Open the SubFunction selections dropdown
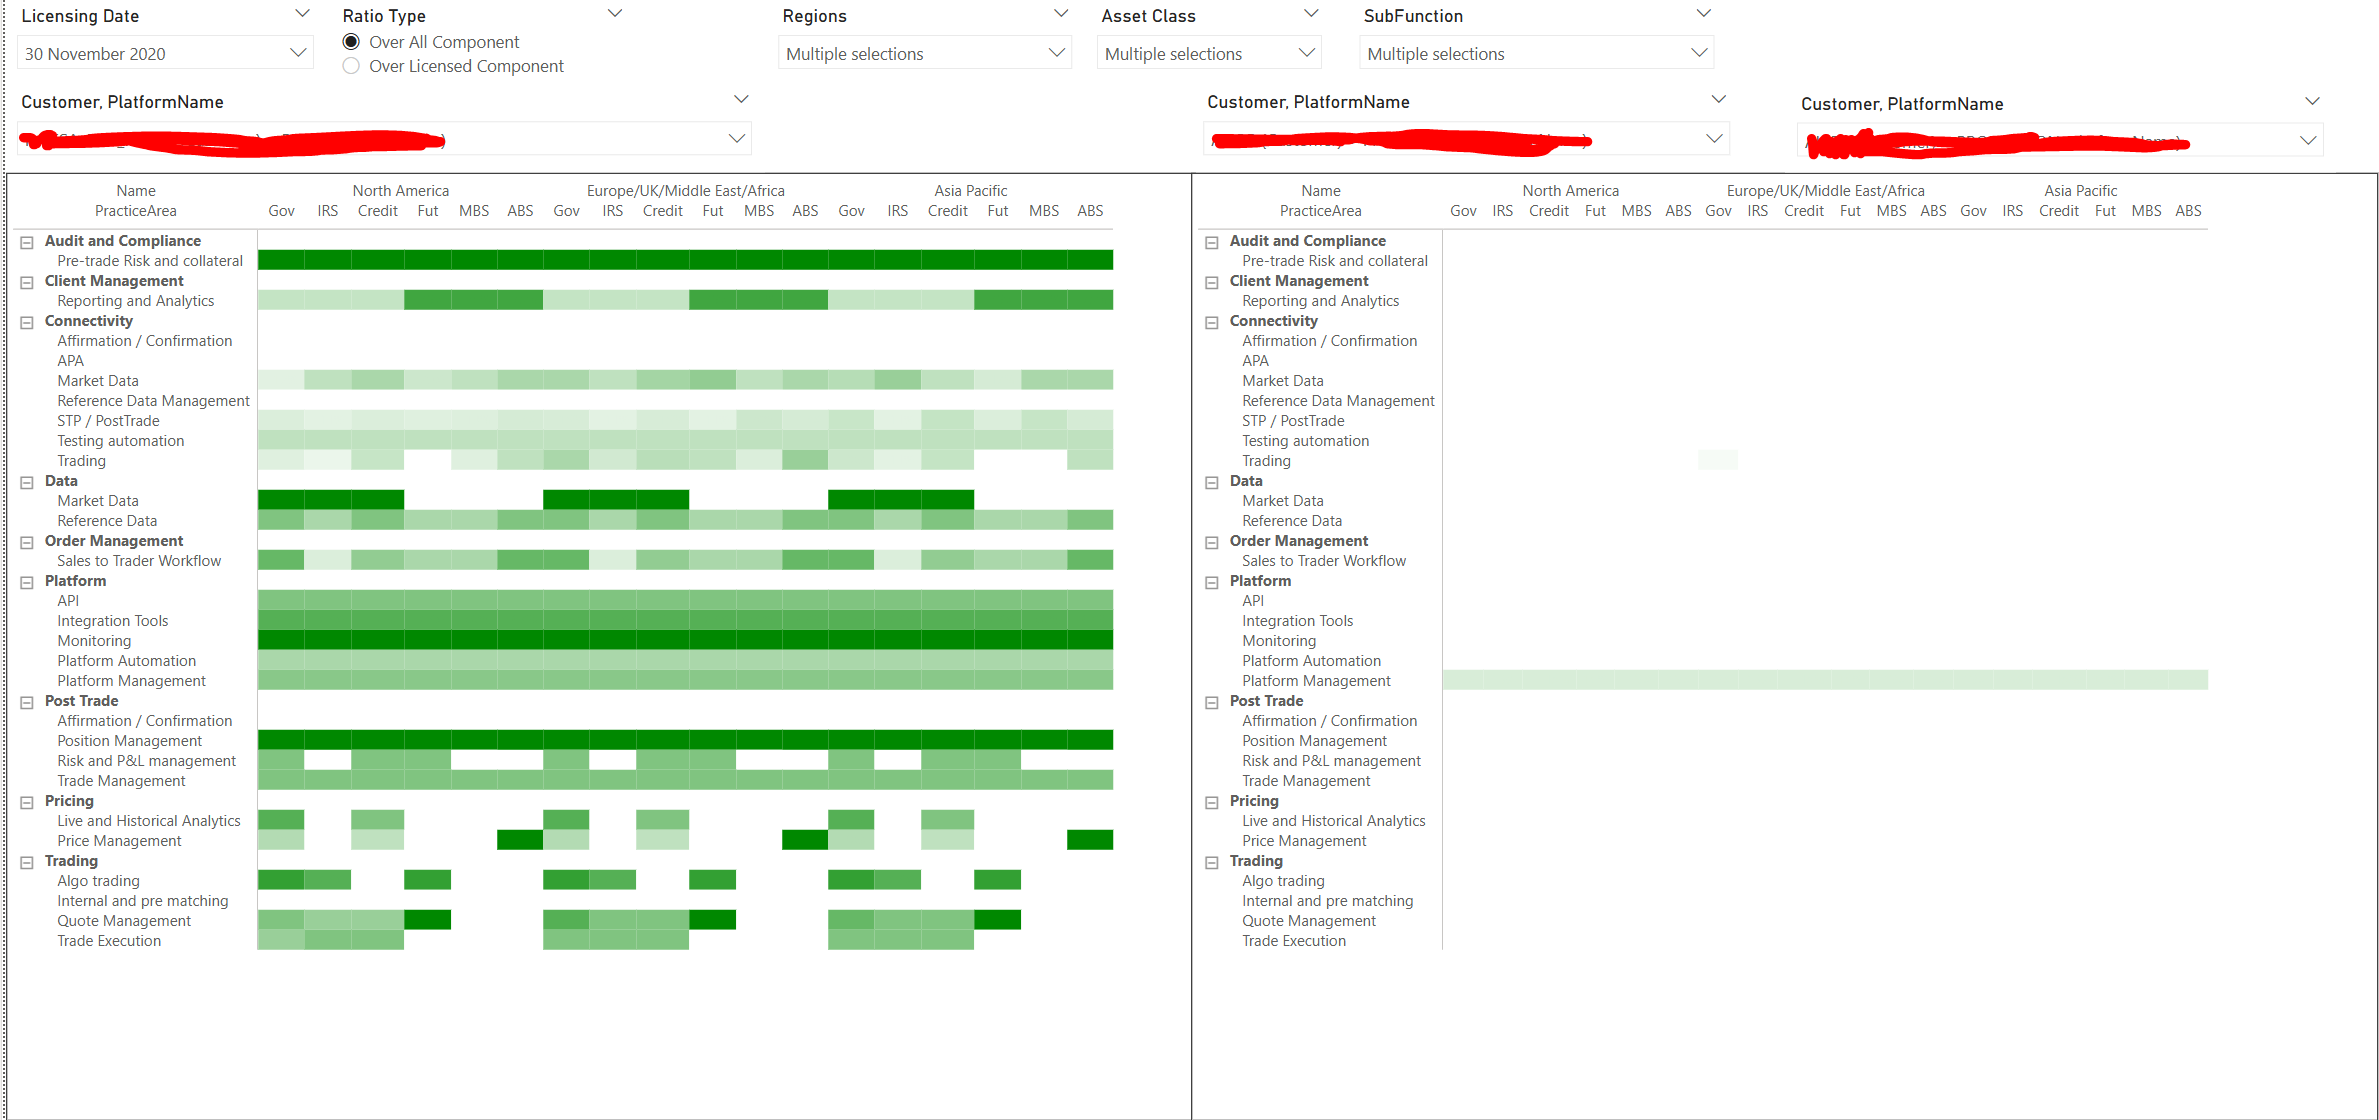Viewport: 2379px width, 1120px height. pos(1698,53)
